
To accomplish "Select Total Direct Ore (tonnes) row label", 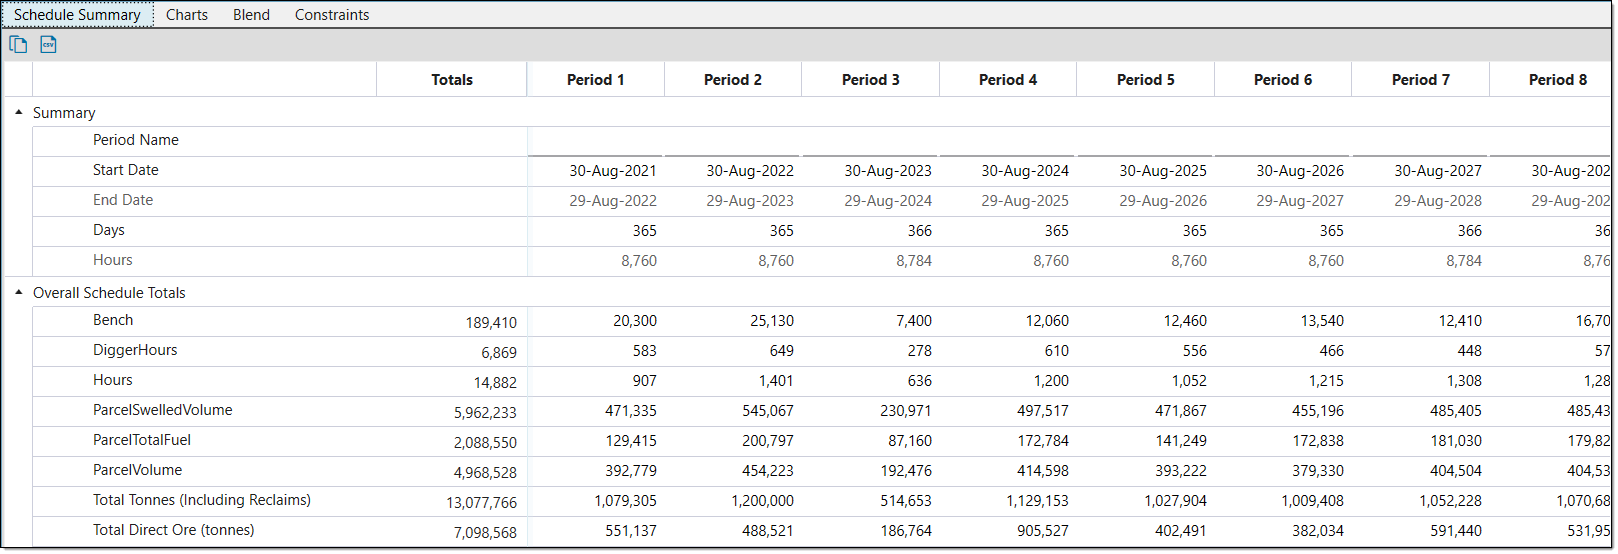I will click(x=174, y=530).
